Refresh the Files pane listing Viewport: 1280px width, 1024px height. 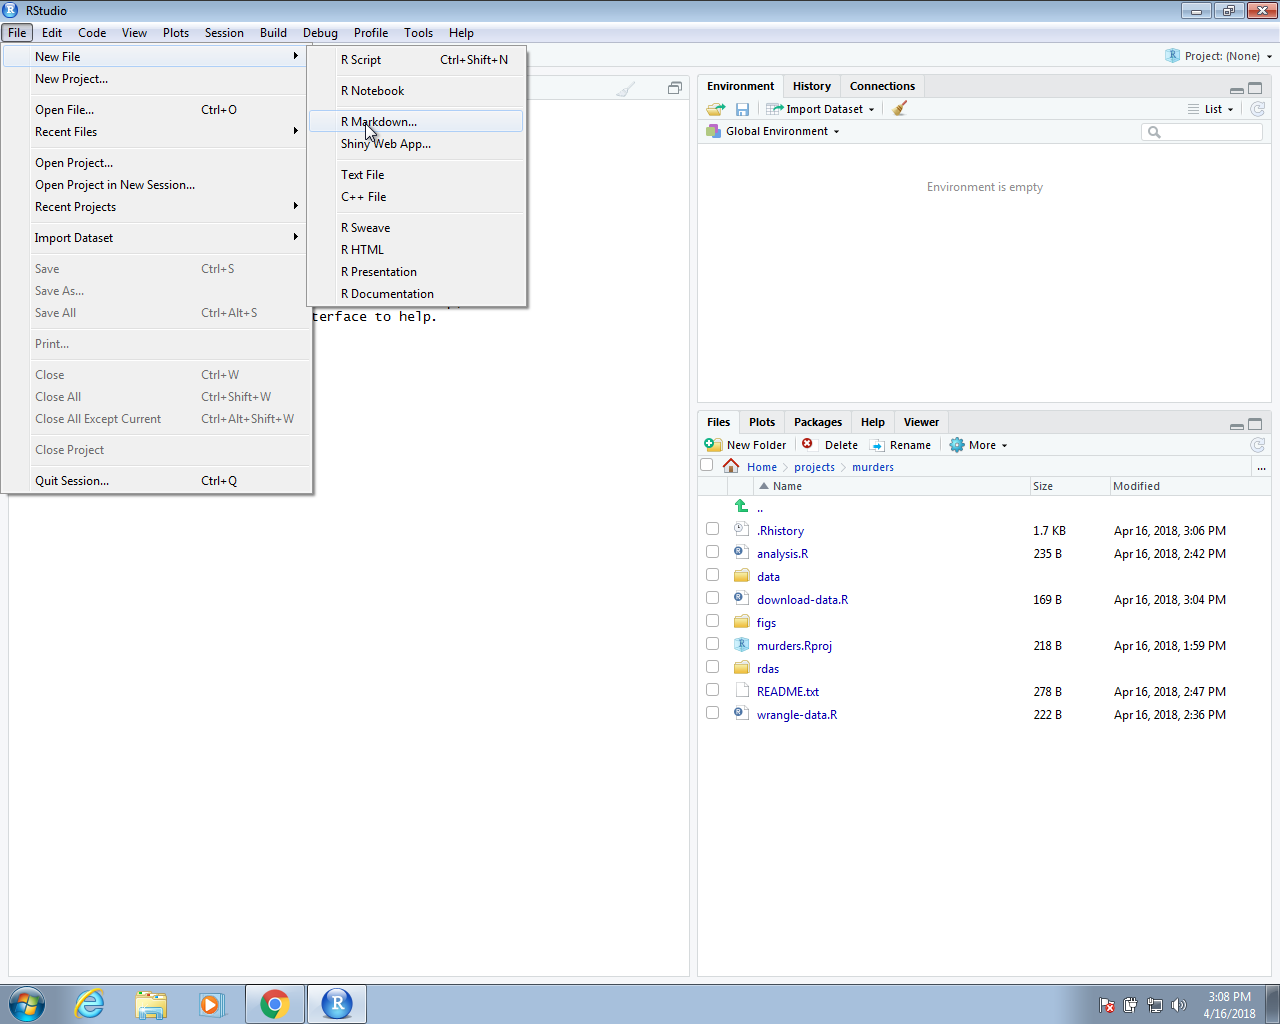click(1258, 445)
